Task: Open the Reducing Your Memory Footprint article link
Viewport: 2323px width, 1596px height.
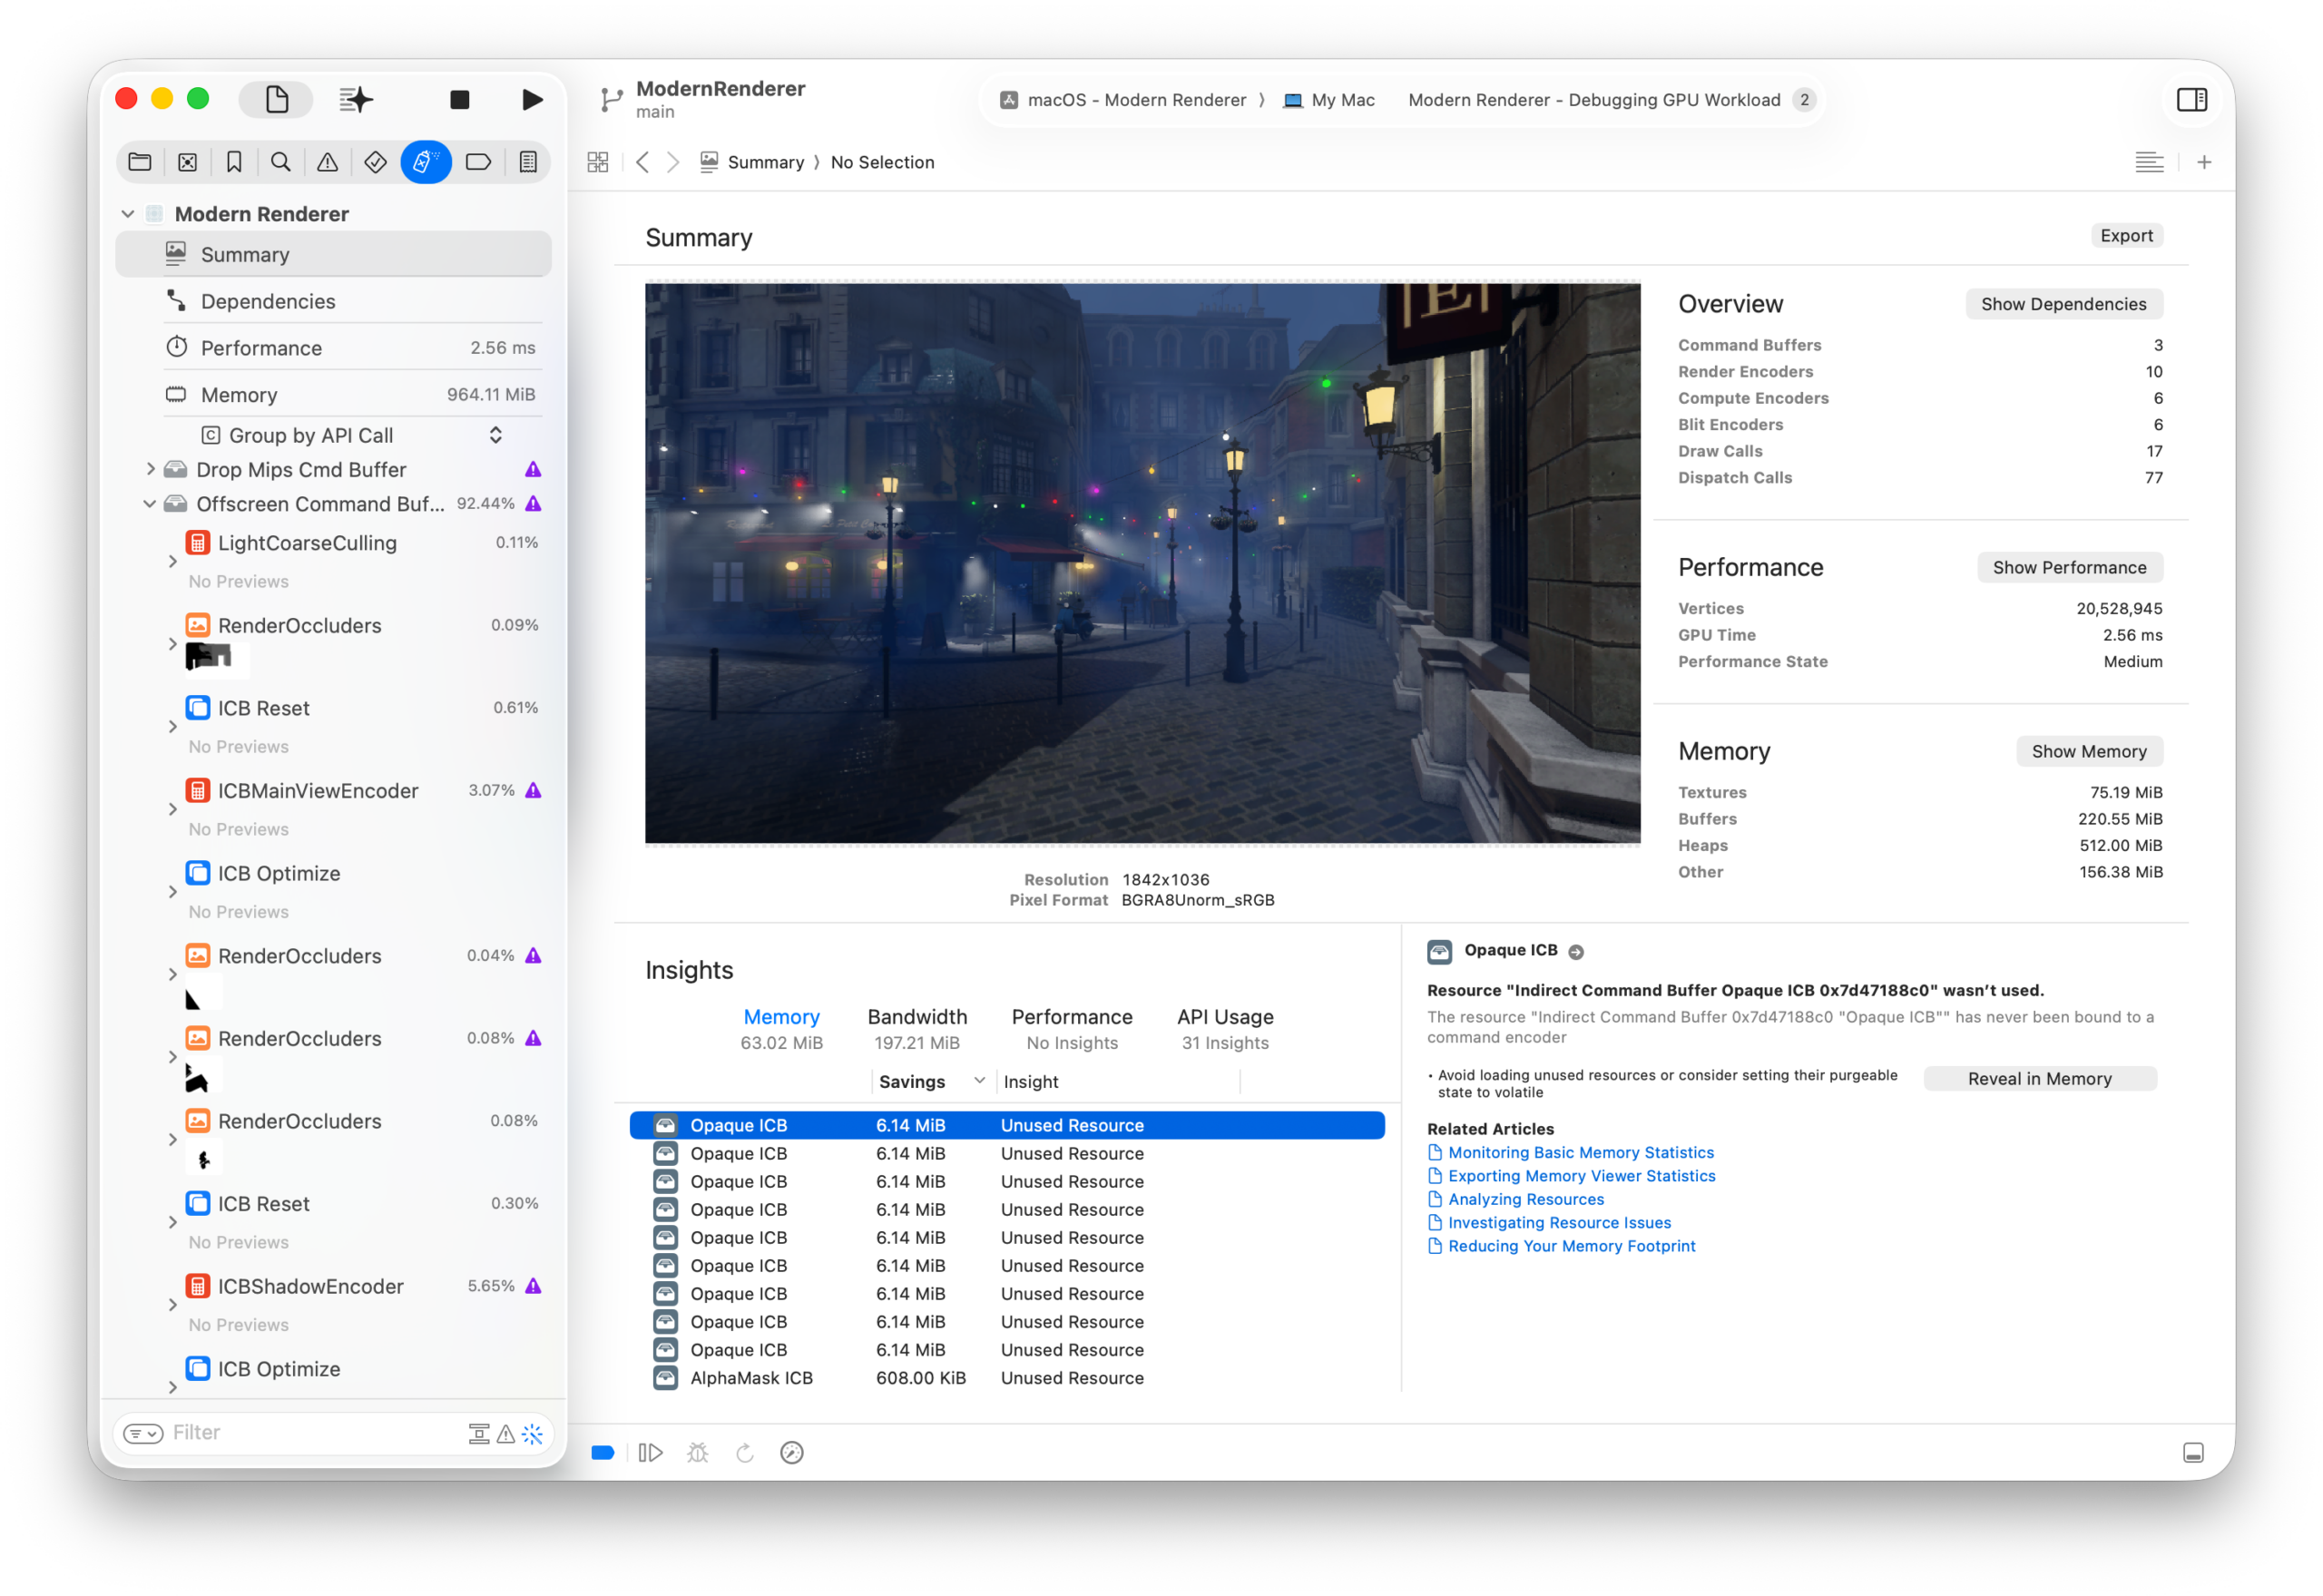Action: (x=1571, y=1246)
